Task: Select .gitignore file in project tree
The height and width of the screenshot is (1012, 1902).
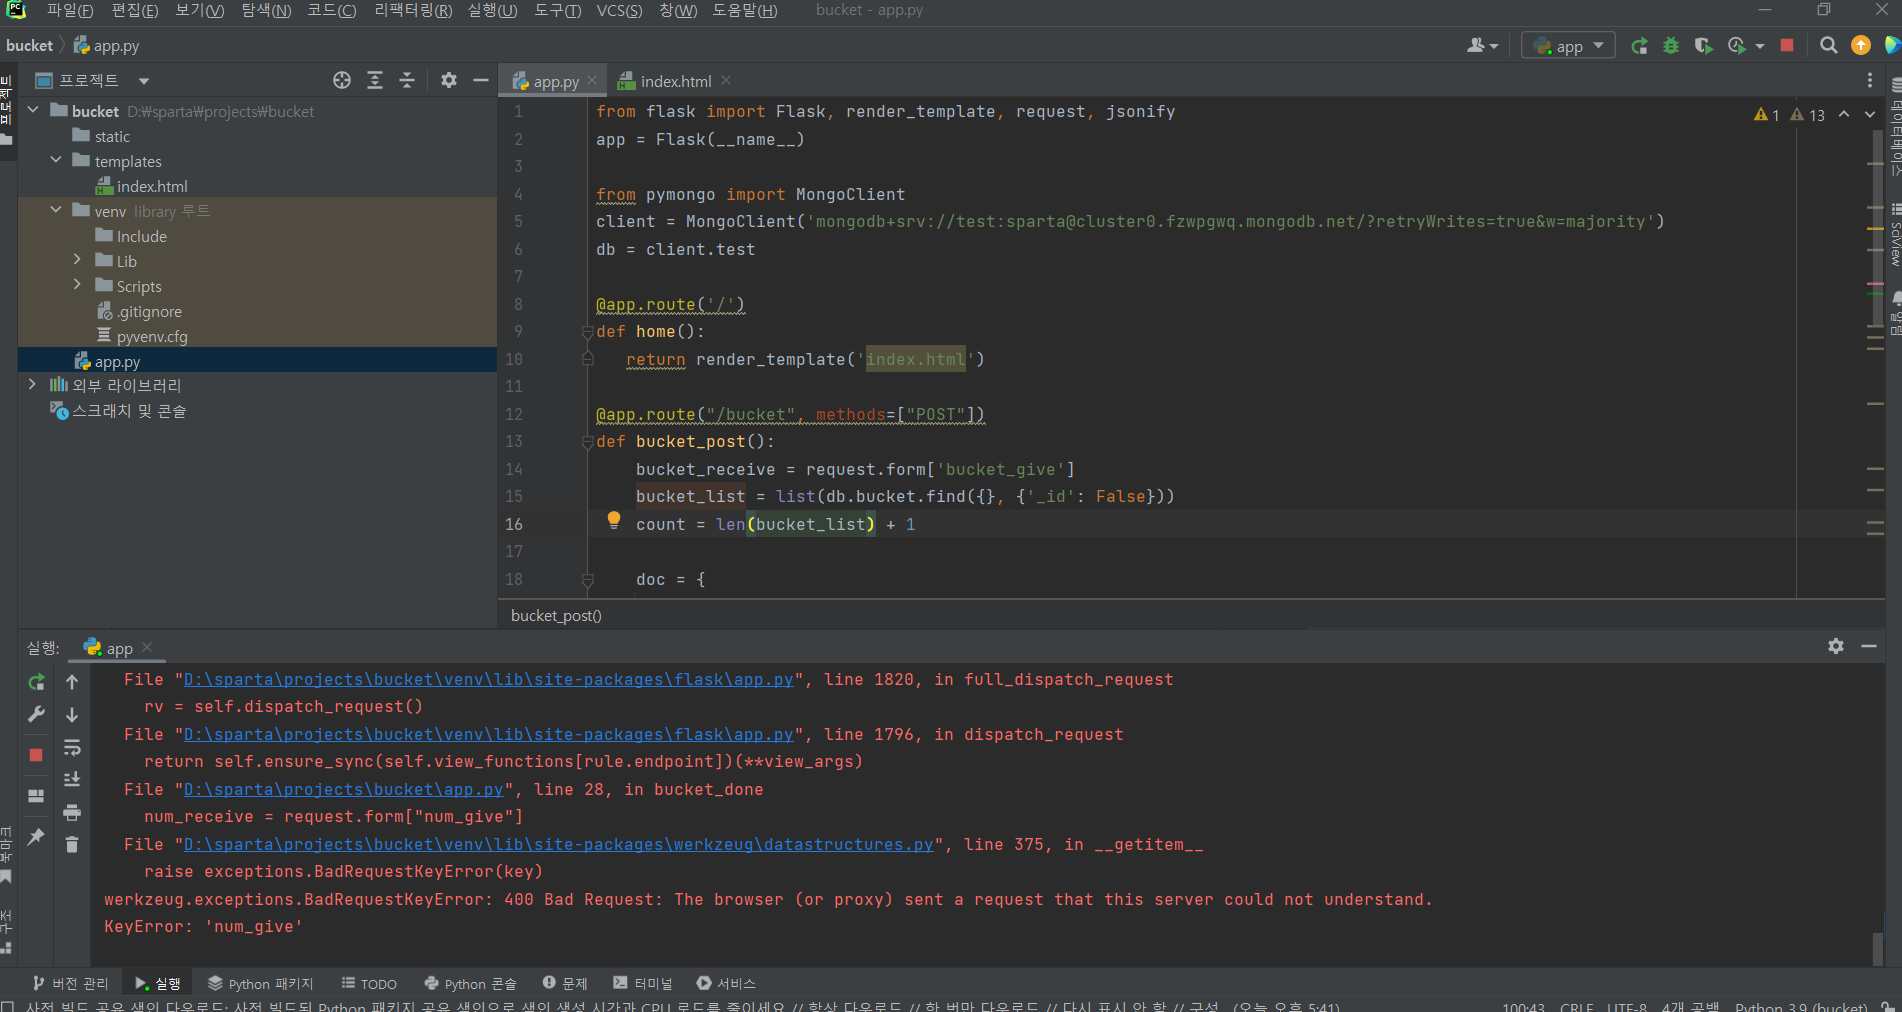Action: tap(149, 311)
